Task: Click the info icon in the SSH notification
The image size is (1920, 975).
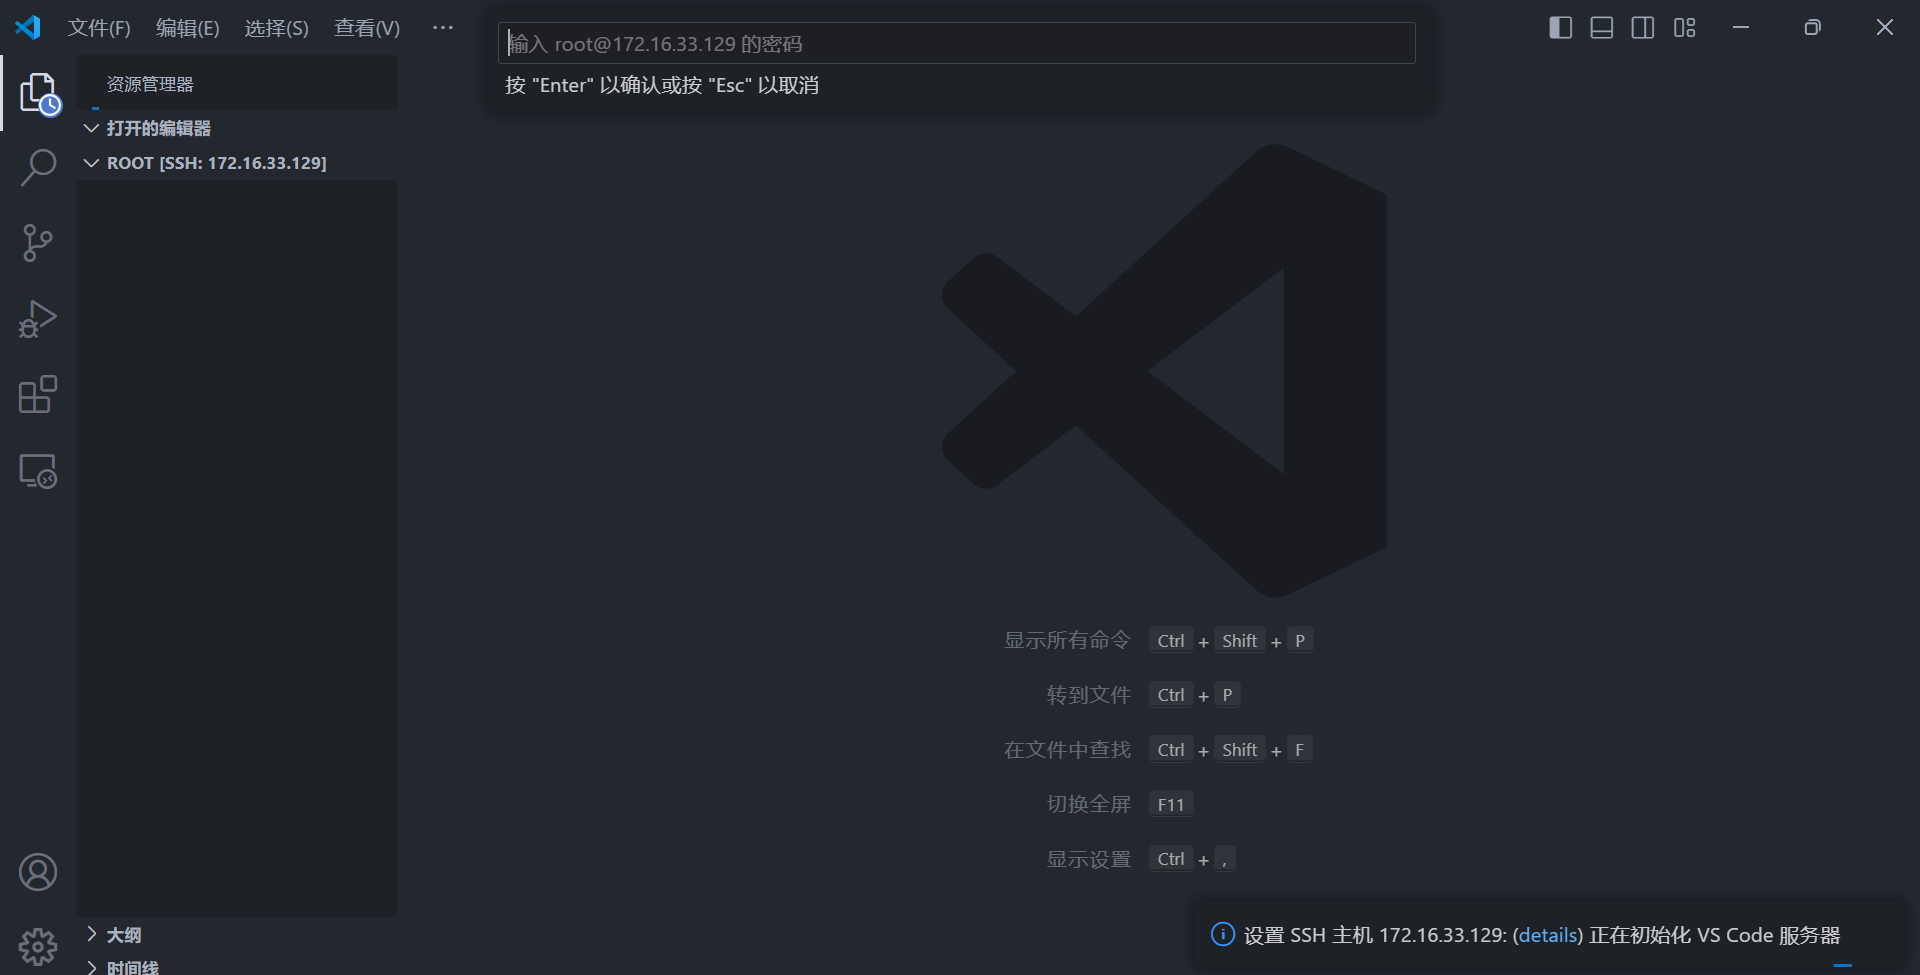Action: (x=1222, y=934)
